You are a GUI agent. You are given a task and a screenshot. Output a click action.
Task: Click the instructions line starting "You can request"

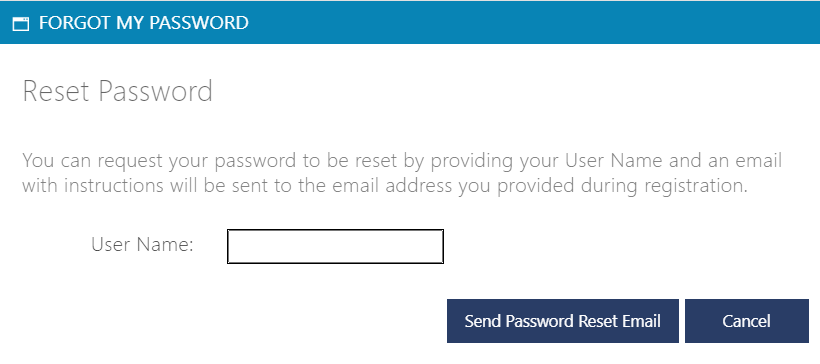pos(402,161)
